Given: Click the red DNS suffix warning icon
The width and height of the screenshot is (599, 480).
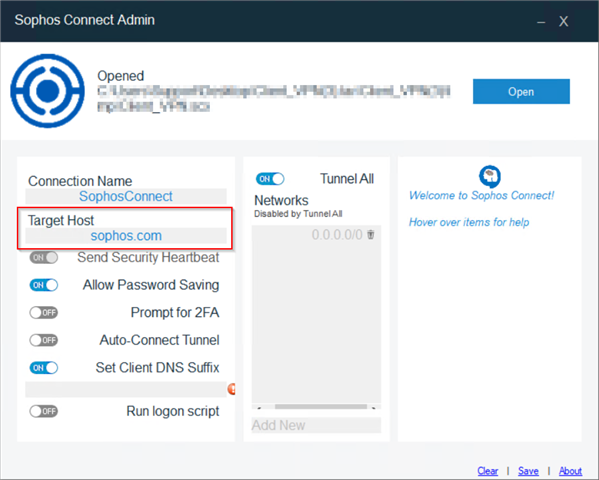Looking at the screenshot, I should (x=232, y=389).
